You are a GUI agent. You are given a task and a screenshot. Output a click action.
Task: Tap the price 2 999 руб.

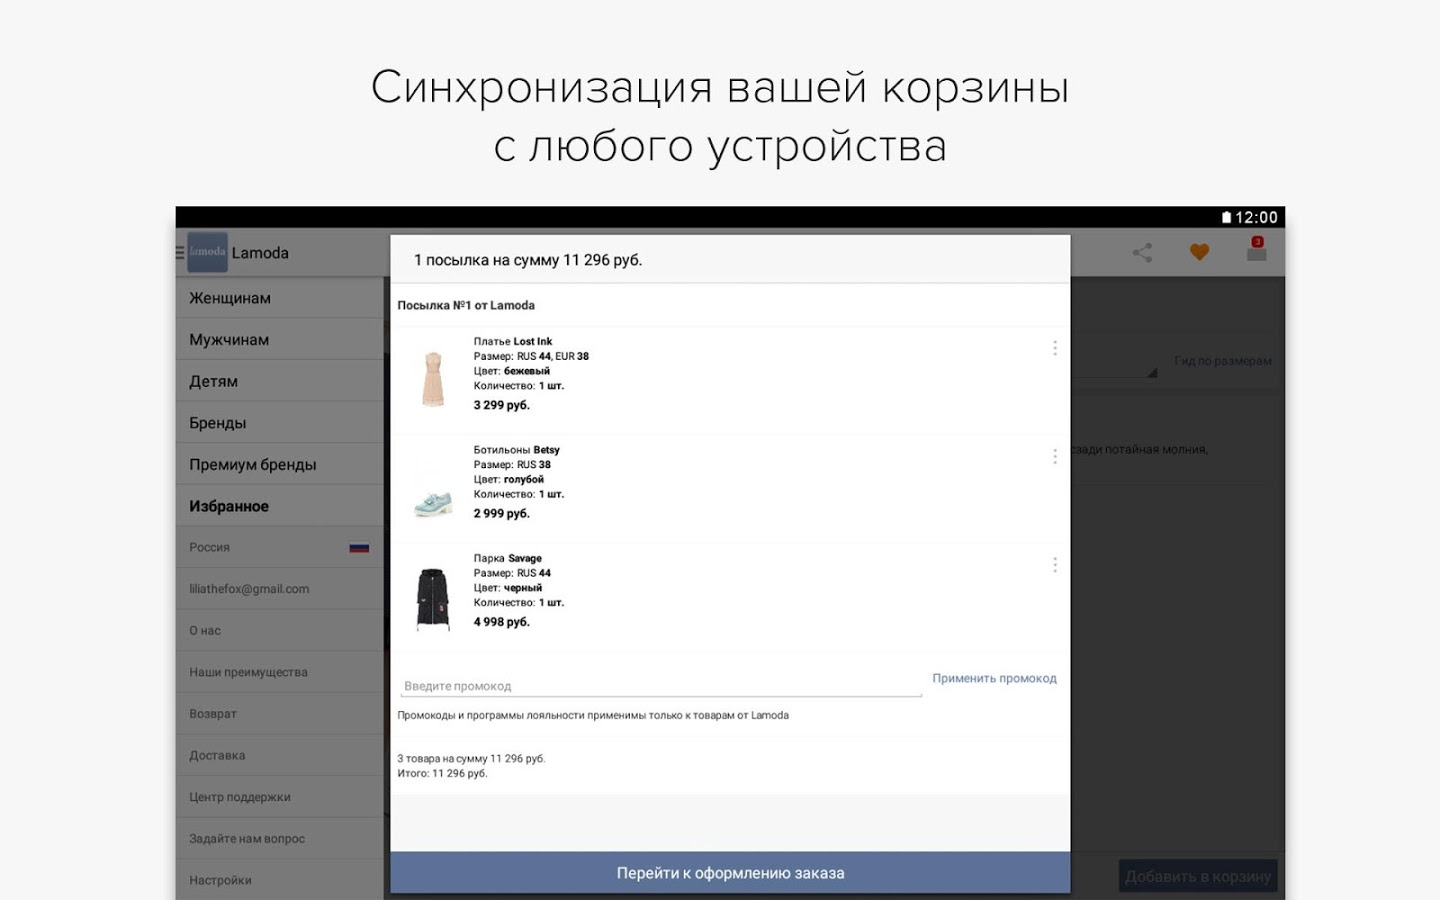[x=502, y=513]
